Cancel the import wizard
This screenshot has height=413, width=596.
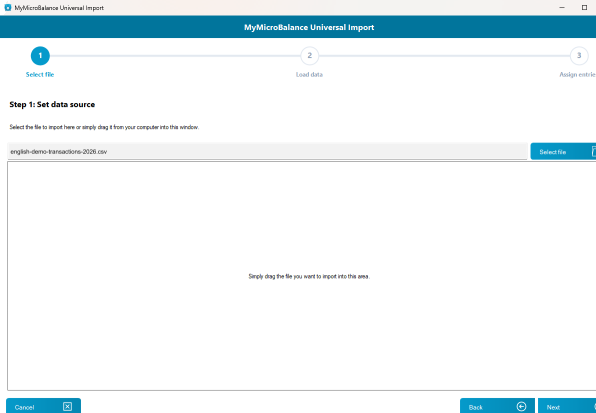coord(43,406)
